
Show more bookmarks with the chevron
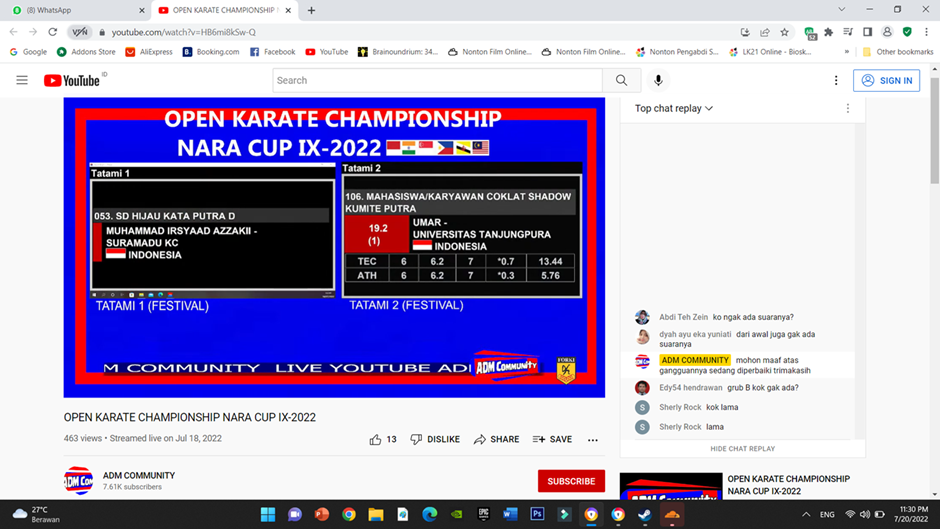click(x=846, y=52)
